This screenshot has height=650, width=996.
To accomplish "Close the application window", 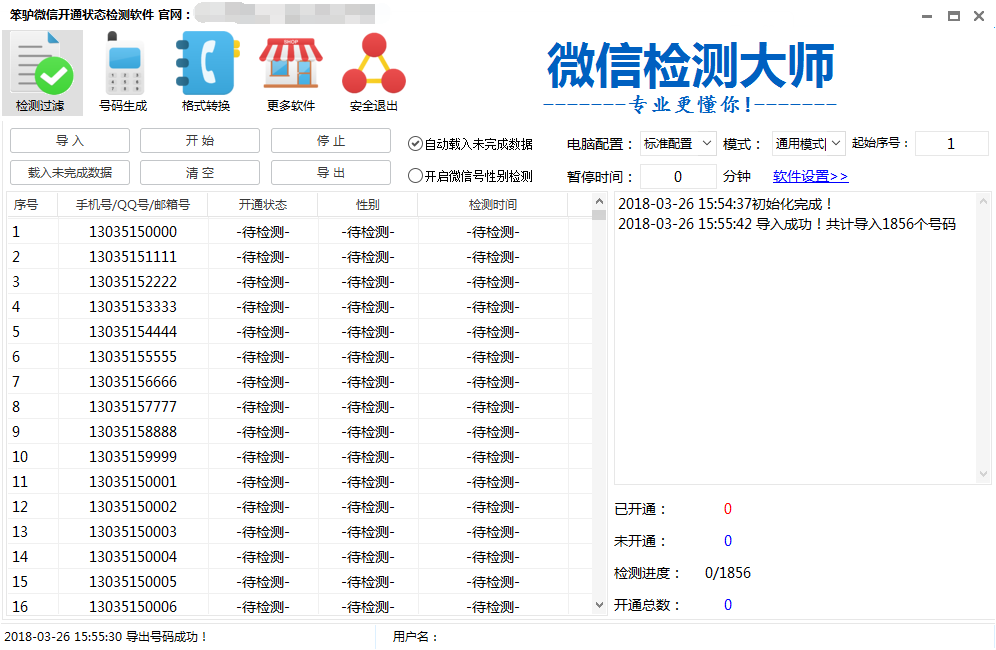I will coord(979,16).
